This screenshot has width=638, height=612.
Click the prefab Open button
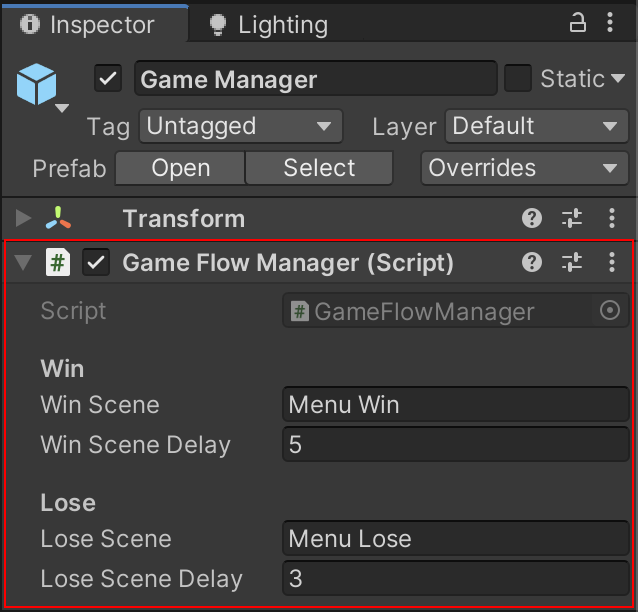point(180,168)
